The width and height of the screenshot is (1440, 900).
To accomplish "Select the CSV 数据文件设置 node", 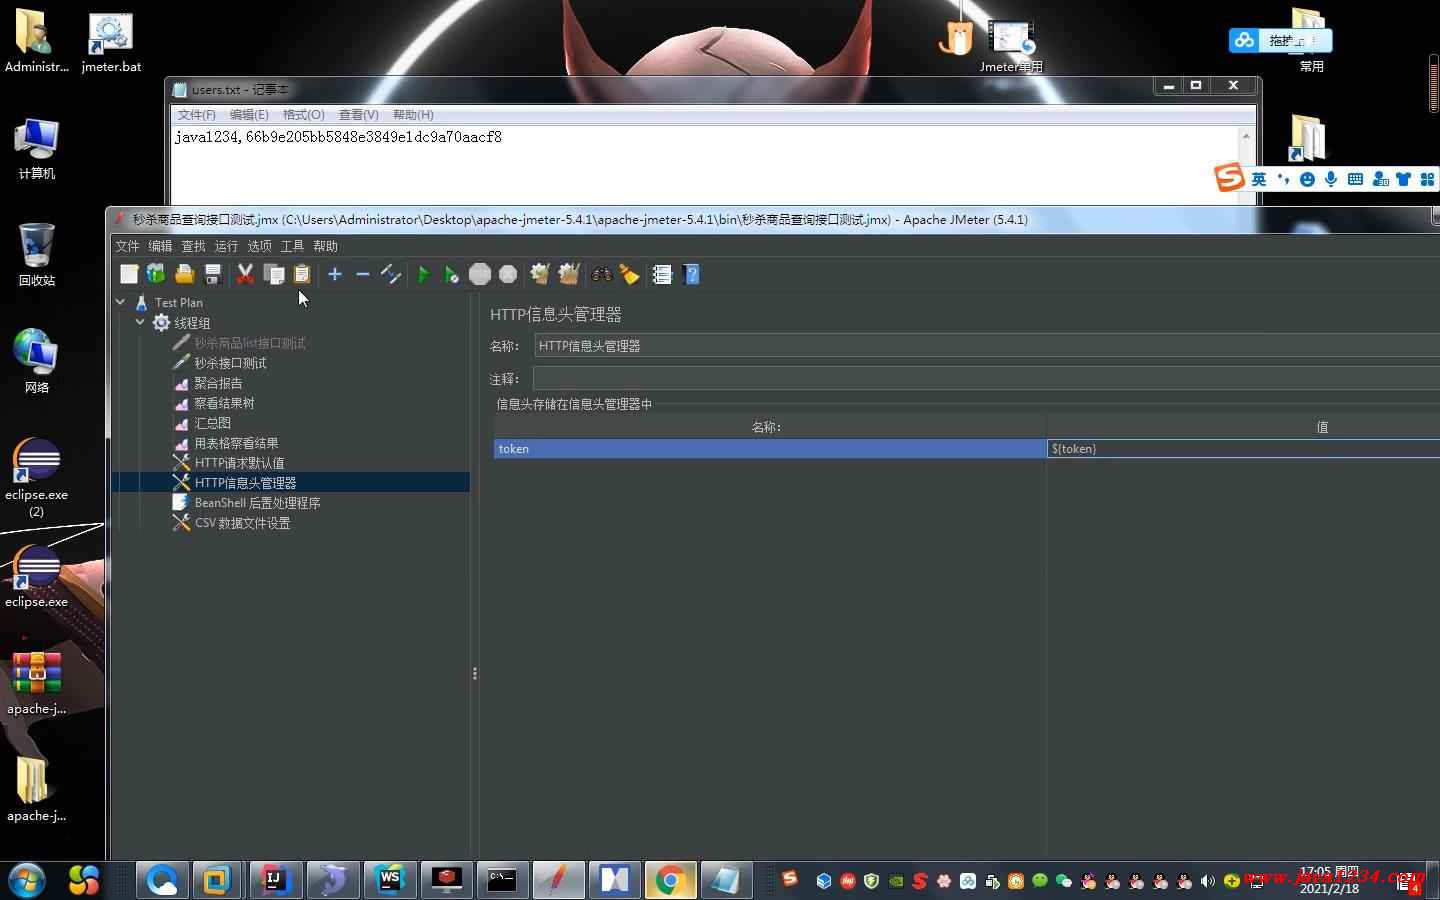I will point(242,523).
